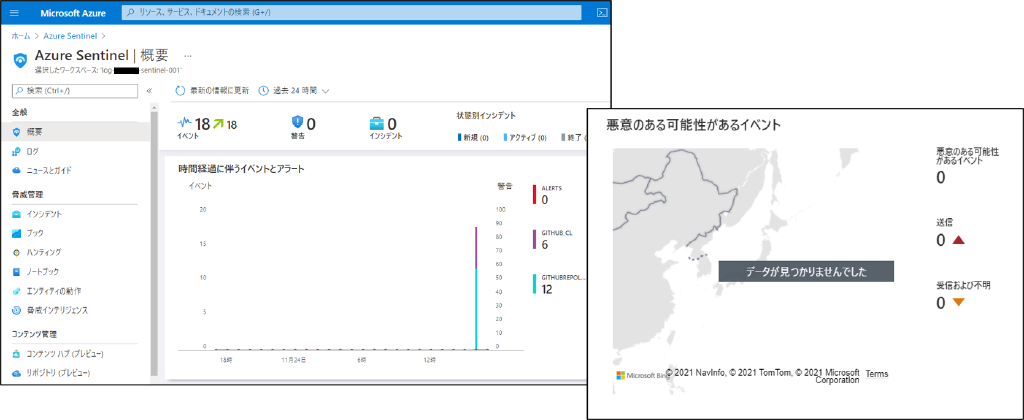Click the Microsoft Bing logo on map
This screenshot has height=420, width=1024.
pos(643,376)
